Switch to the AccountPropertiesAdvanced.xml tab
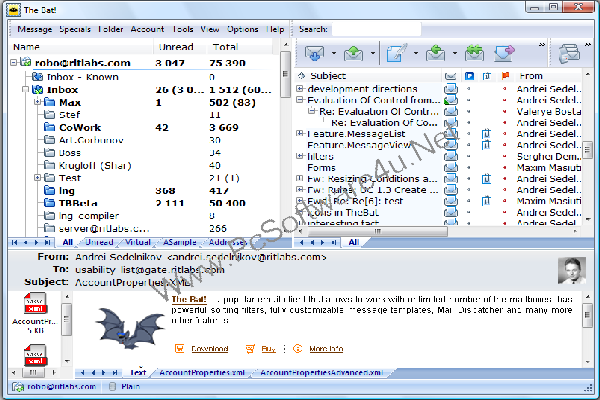Screen dimensions: 600x400 click(321, 372)
